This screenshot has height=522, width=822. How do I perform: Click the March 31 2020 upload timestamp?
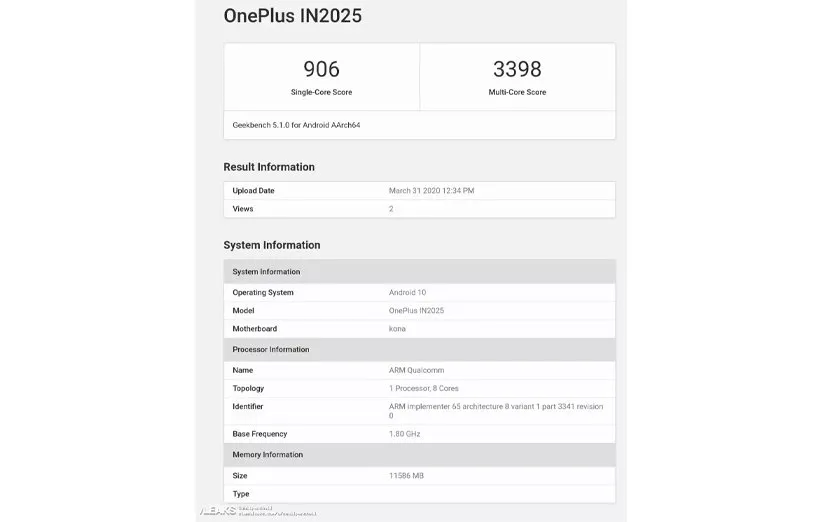pyautogui.click(x=431, y=190)
